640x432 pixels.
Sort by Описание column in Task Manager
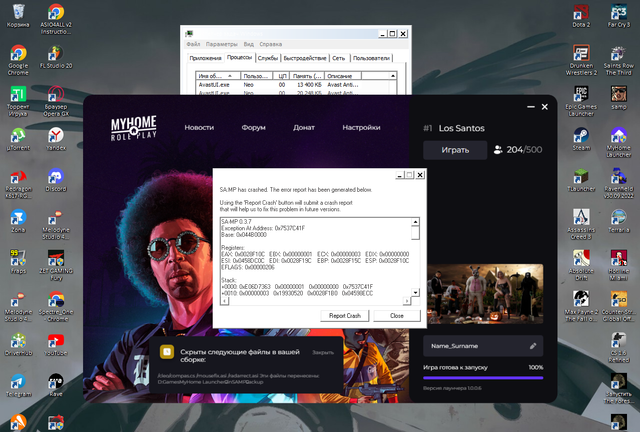(x=343, y=76)
